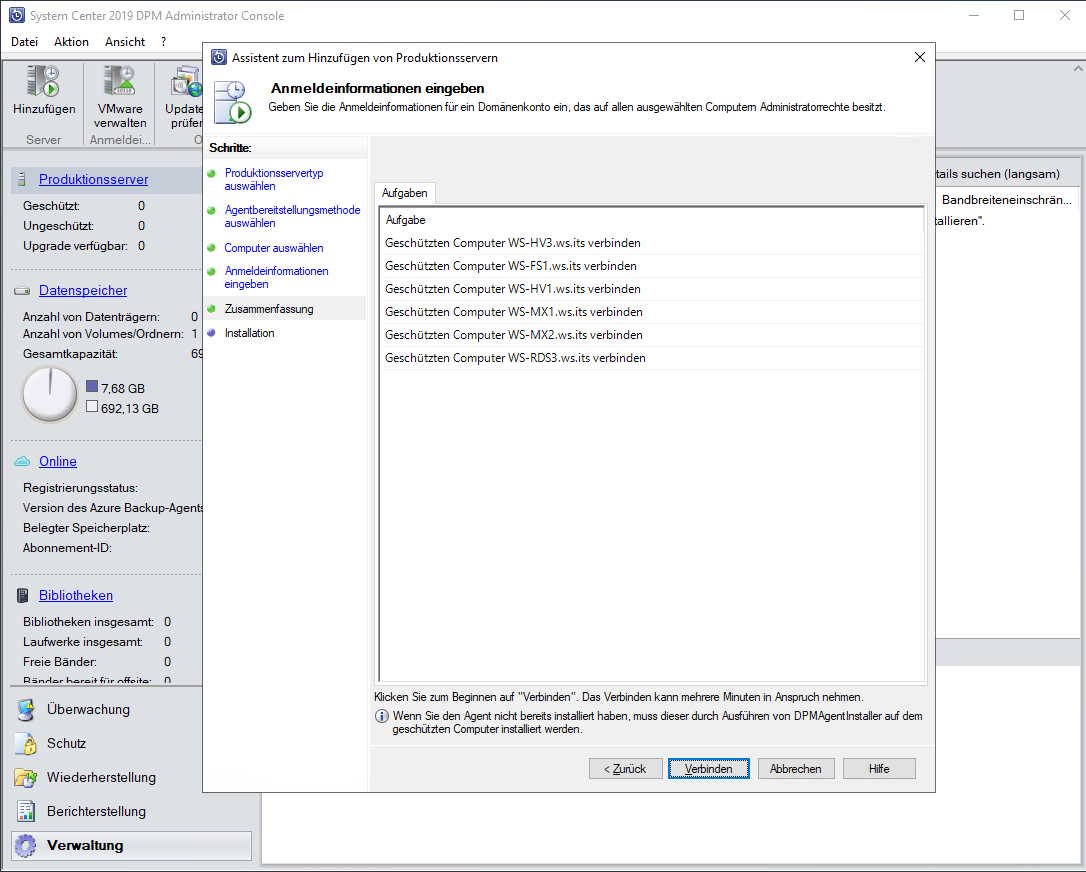Viewport: 1086px width, 872px height.
Task: Click the Hilfe button
Action: [879, 769]
